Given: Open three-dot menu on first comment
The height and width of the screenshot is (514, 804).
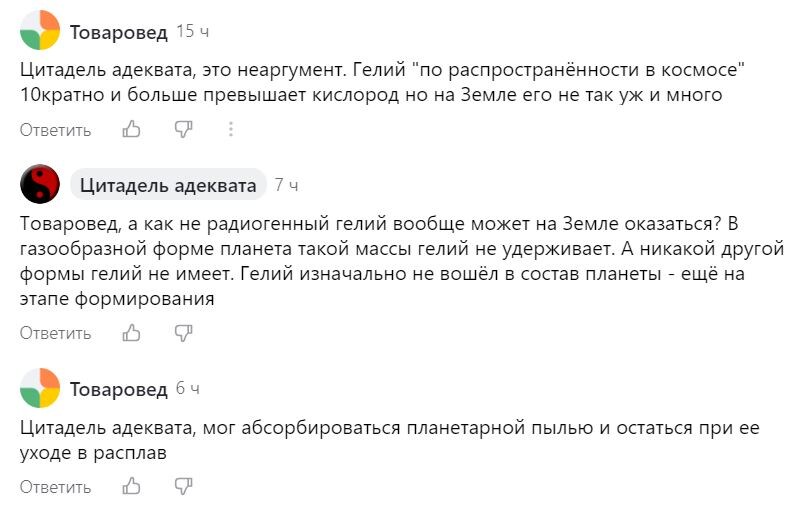Looking at the screenshot, I should click(x=231, y=129).
